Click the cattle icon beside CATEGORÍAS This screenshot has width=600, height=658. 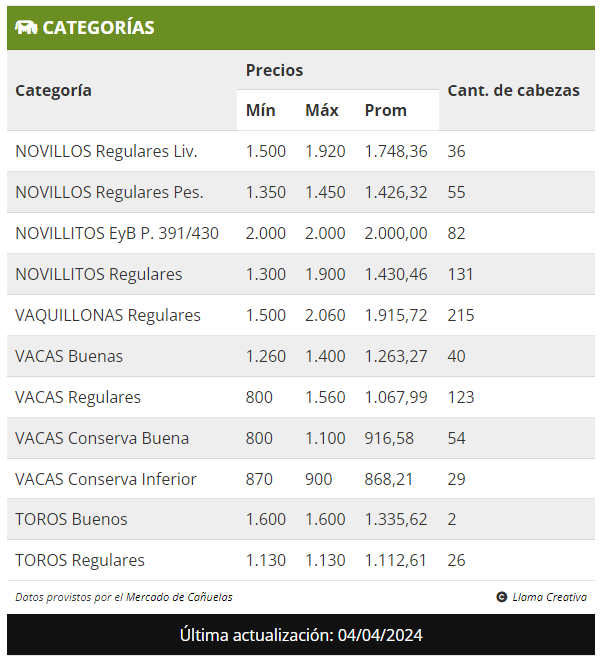26,28
